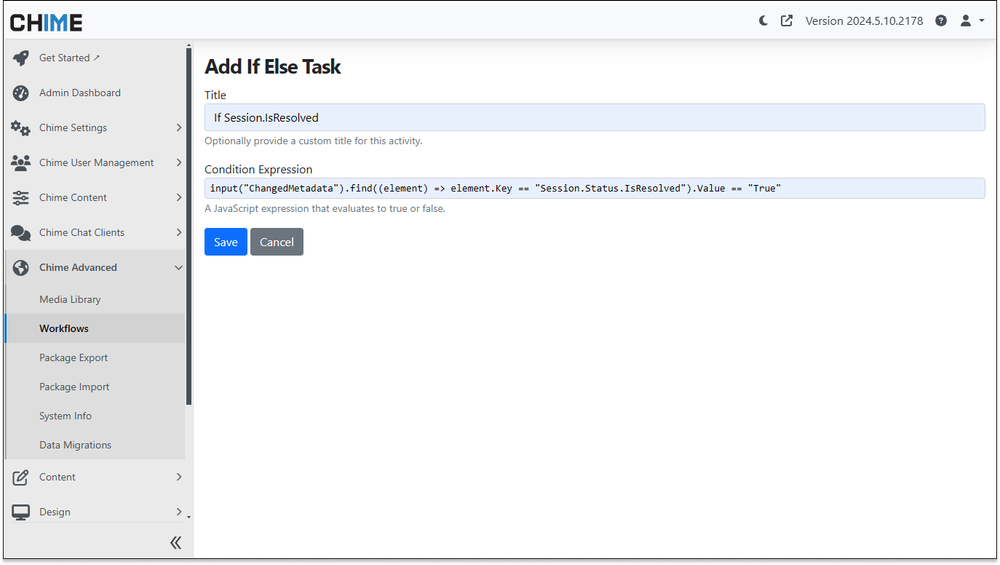Open the System Info page
Viewport: 1000px width, 565px height.
(x=65, y=416)
